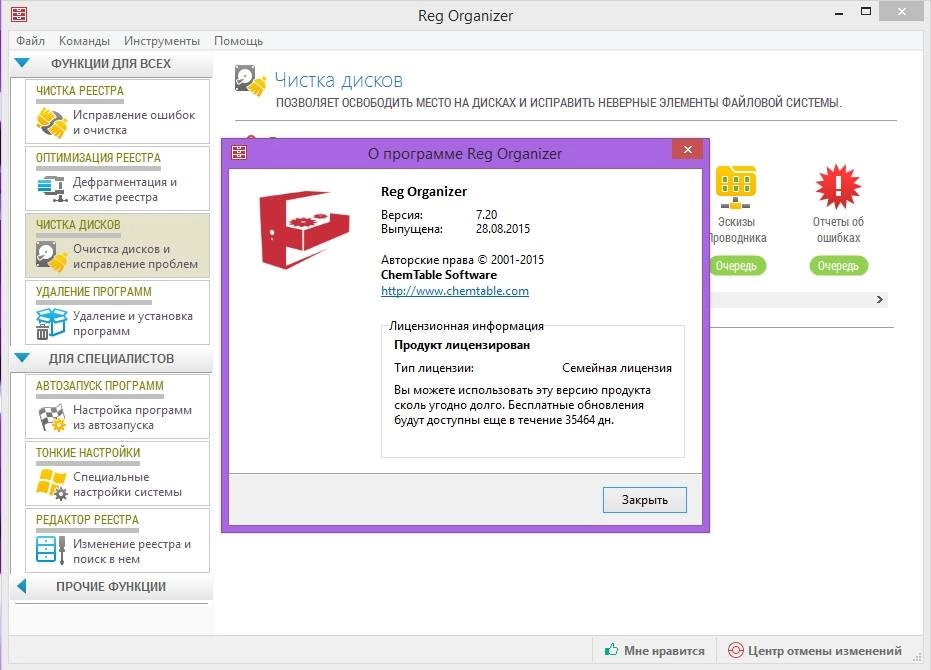This screenshot has height=670, width=931.
Task: Click Специальные настройки системы text
Action: pos(128,485)
